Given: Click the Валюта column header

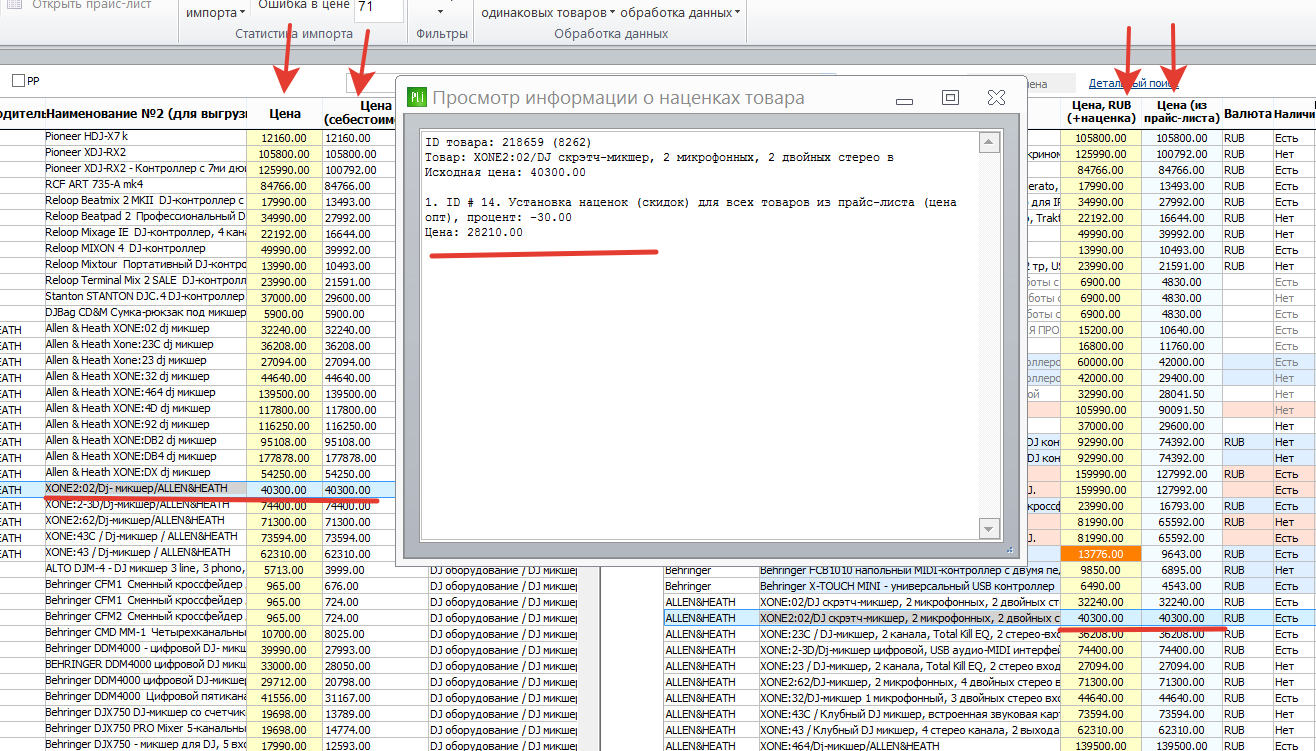Looking at the screenshot, I should click(x=1247, y=114).
